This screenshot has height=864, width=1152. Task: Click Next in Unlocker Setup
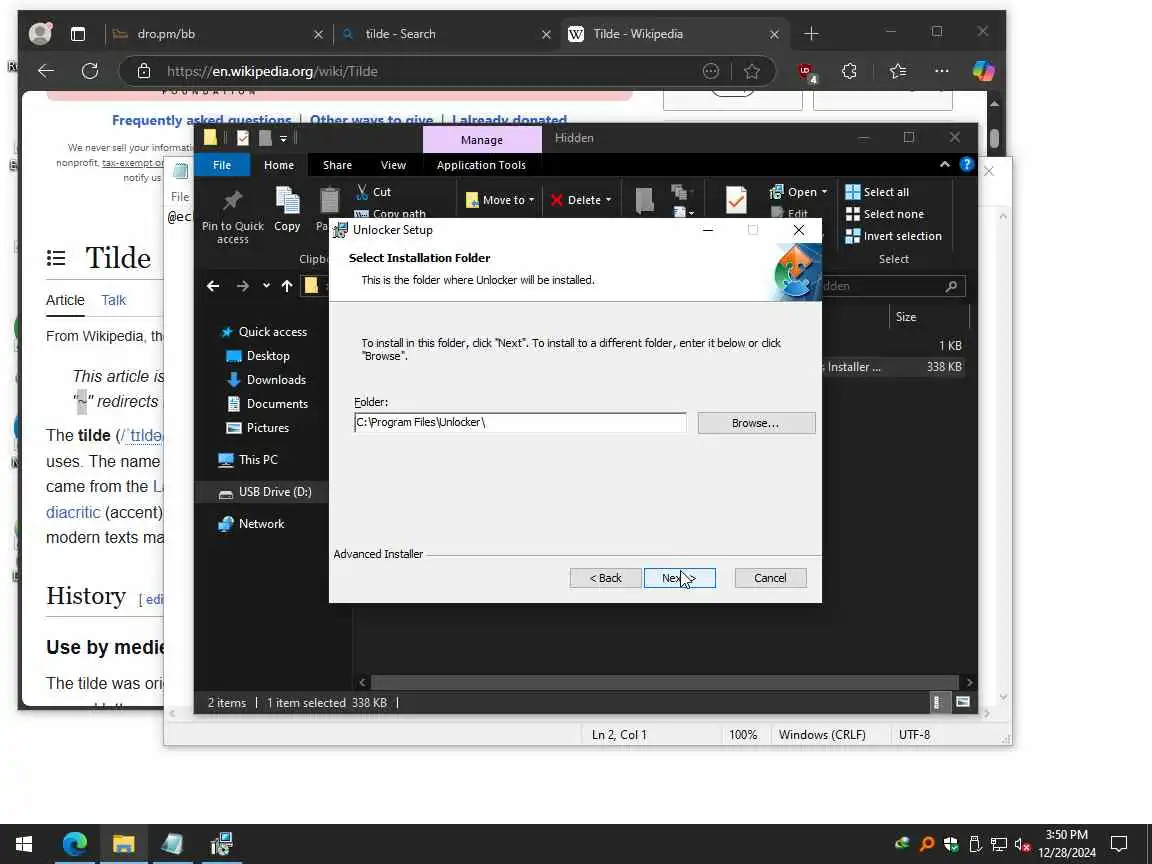[x=680, y=578]
